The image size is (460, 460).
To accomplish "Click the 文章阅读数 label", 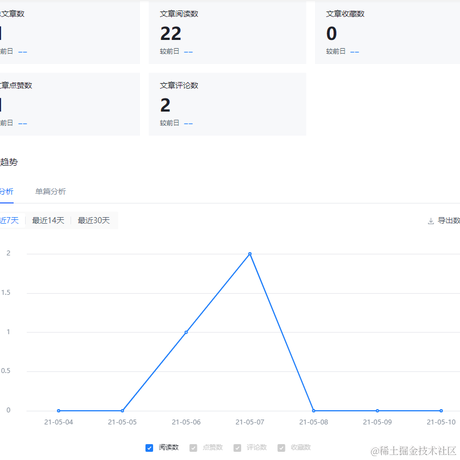I will [x=179, y=14].
